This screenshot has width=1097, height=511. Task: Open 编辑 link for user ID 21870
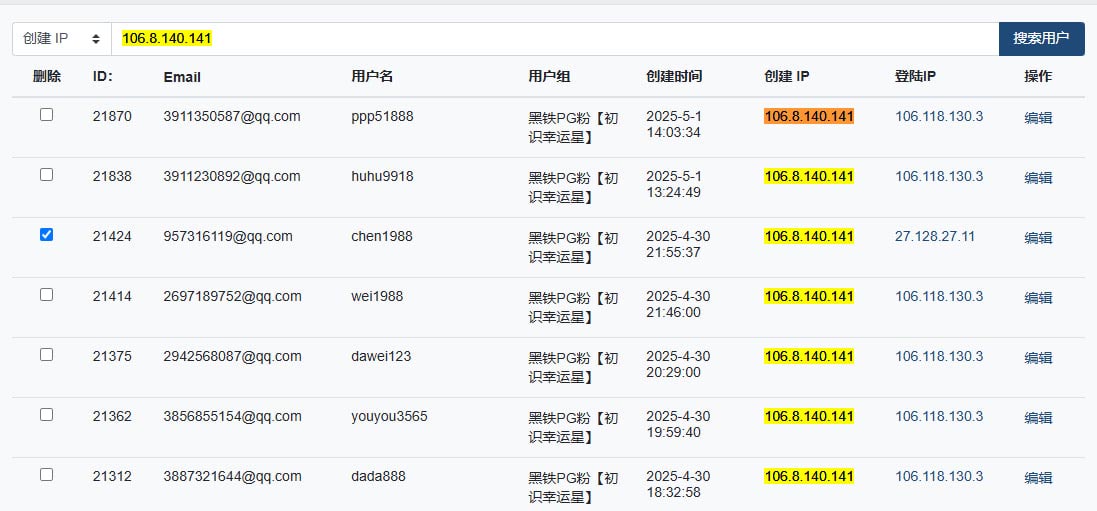[x=1038, y=118]
